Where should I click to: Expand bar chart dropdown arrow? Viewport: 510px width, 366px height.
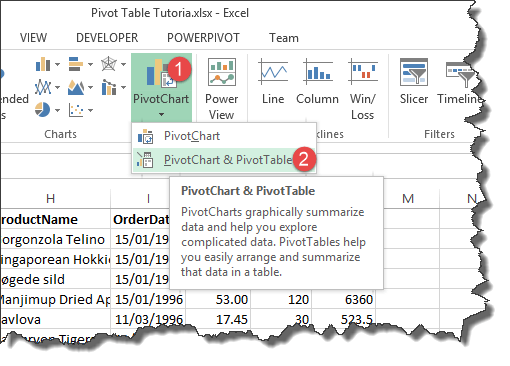pos(90,64)
